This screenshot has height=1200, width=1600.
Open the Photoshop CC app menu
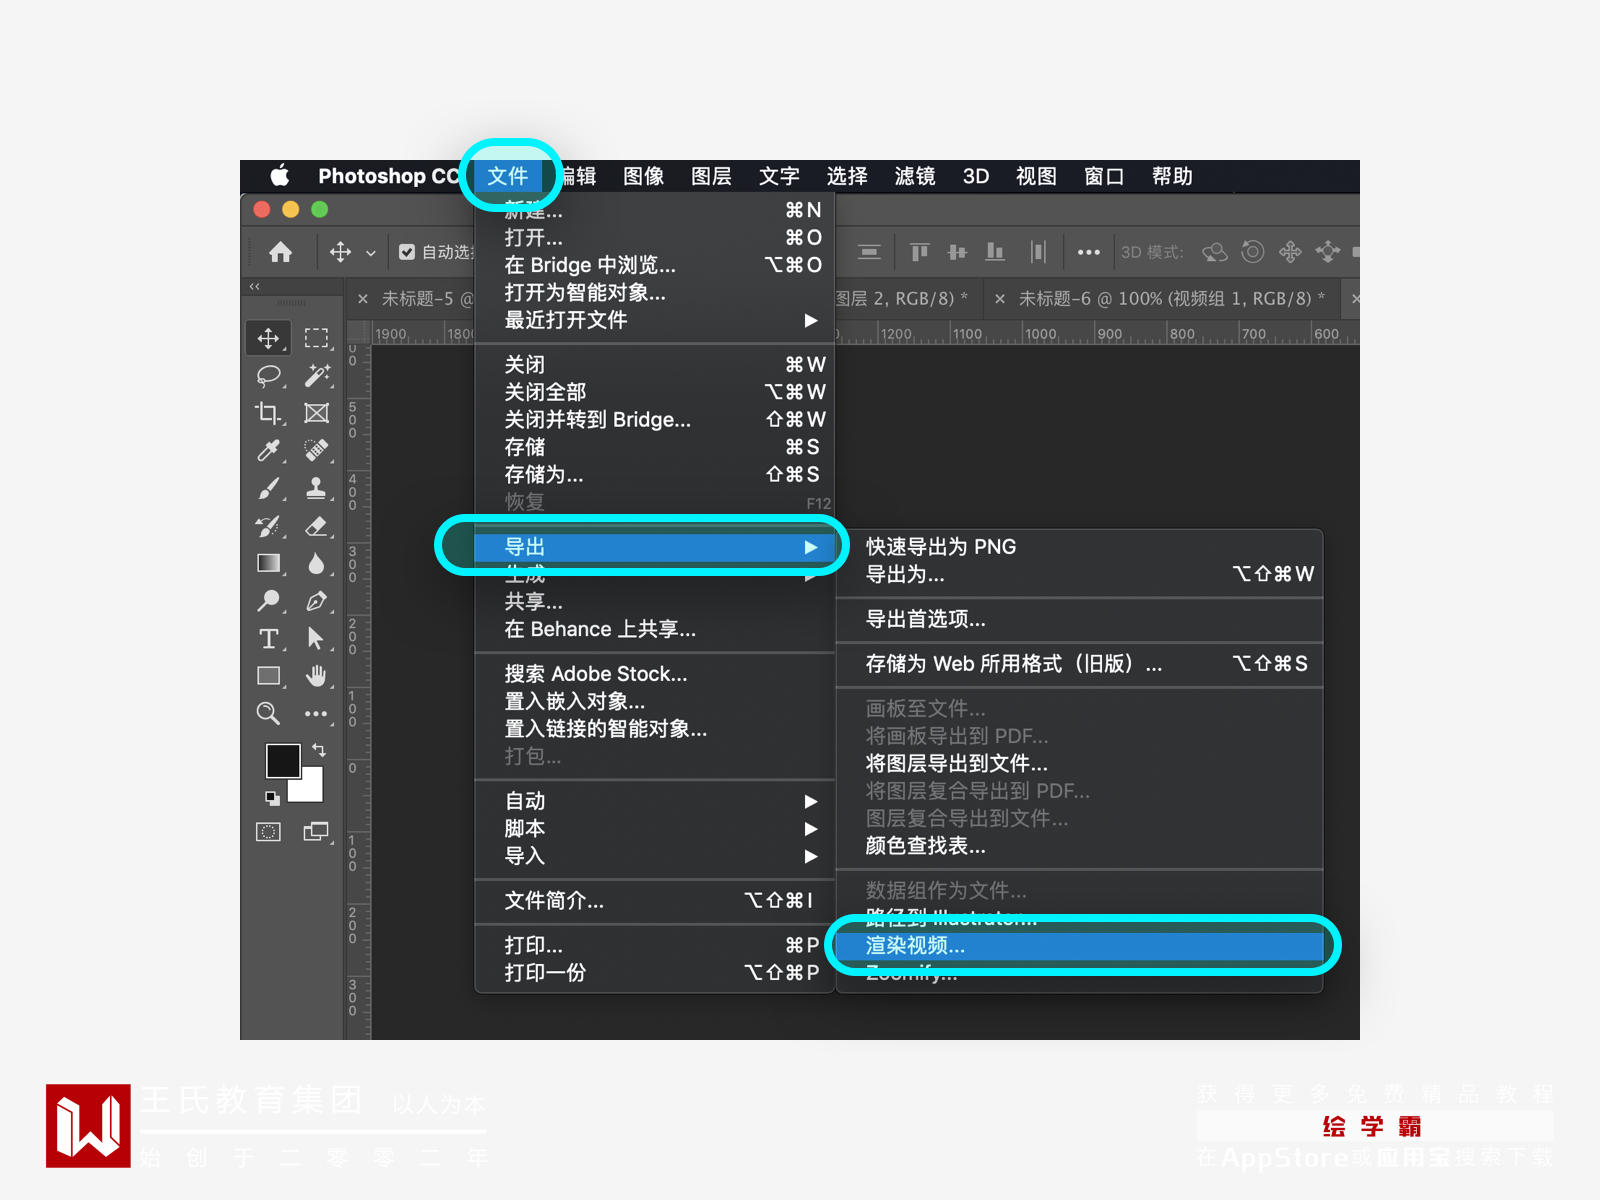(x=388, y=176)
